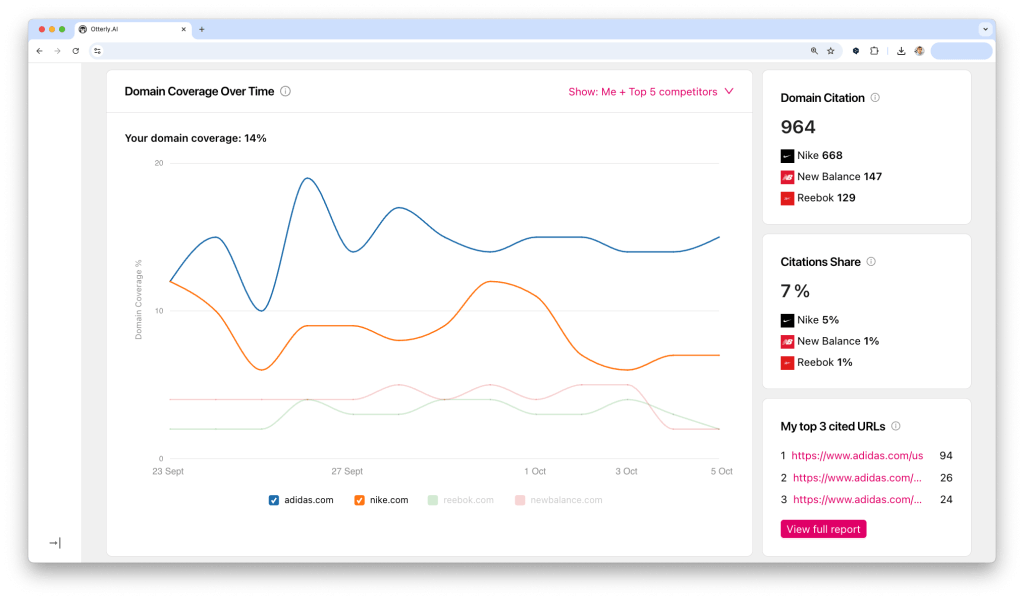This screenshot has height=600, width=1024.
Task: Click info icon by My top 3 cited URLs
Action: pyautogui.click(x=896, y=426)
